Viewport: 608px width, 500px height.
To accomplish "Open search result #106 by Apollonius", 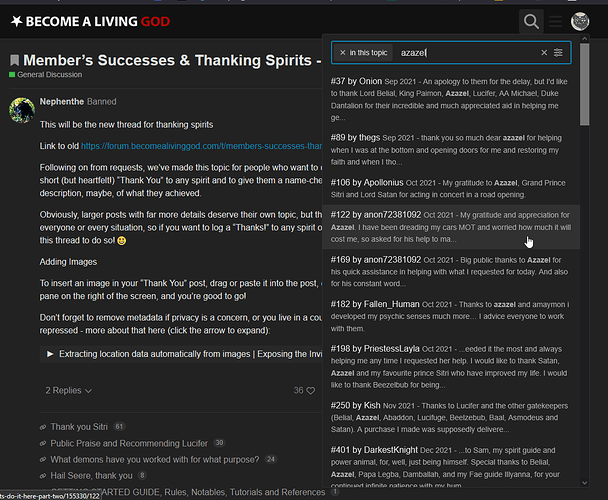I will [451, 189].
